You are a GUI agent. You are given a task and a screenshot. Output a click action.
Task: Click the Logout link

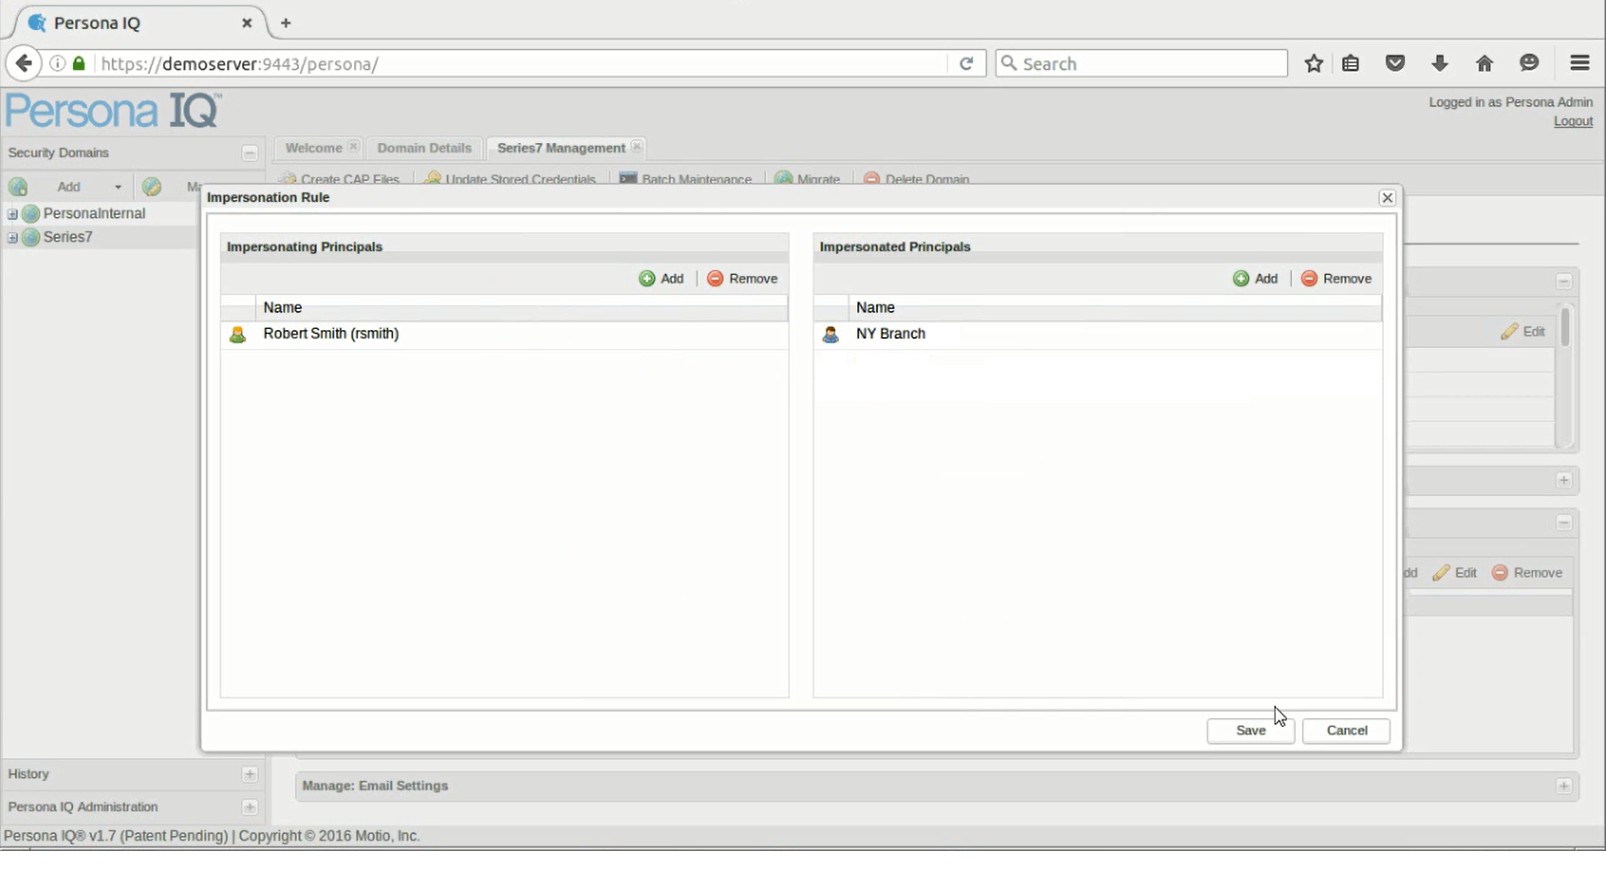click(1573, 121)
